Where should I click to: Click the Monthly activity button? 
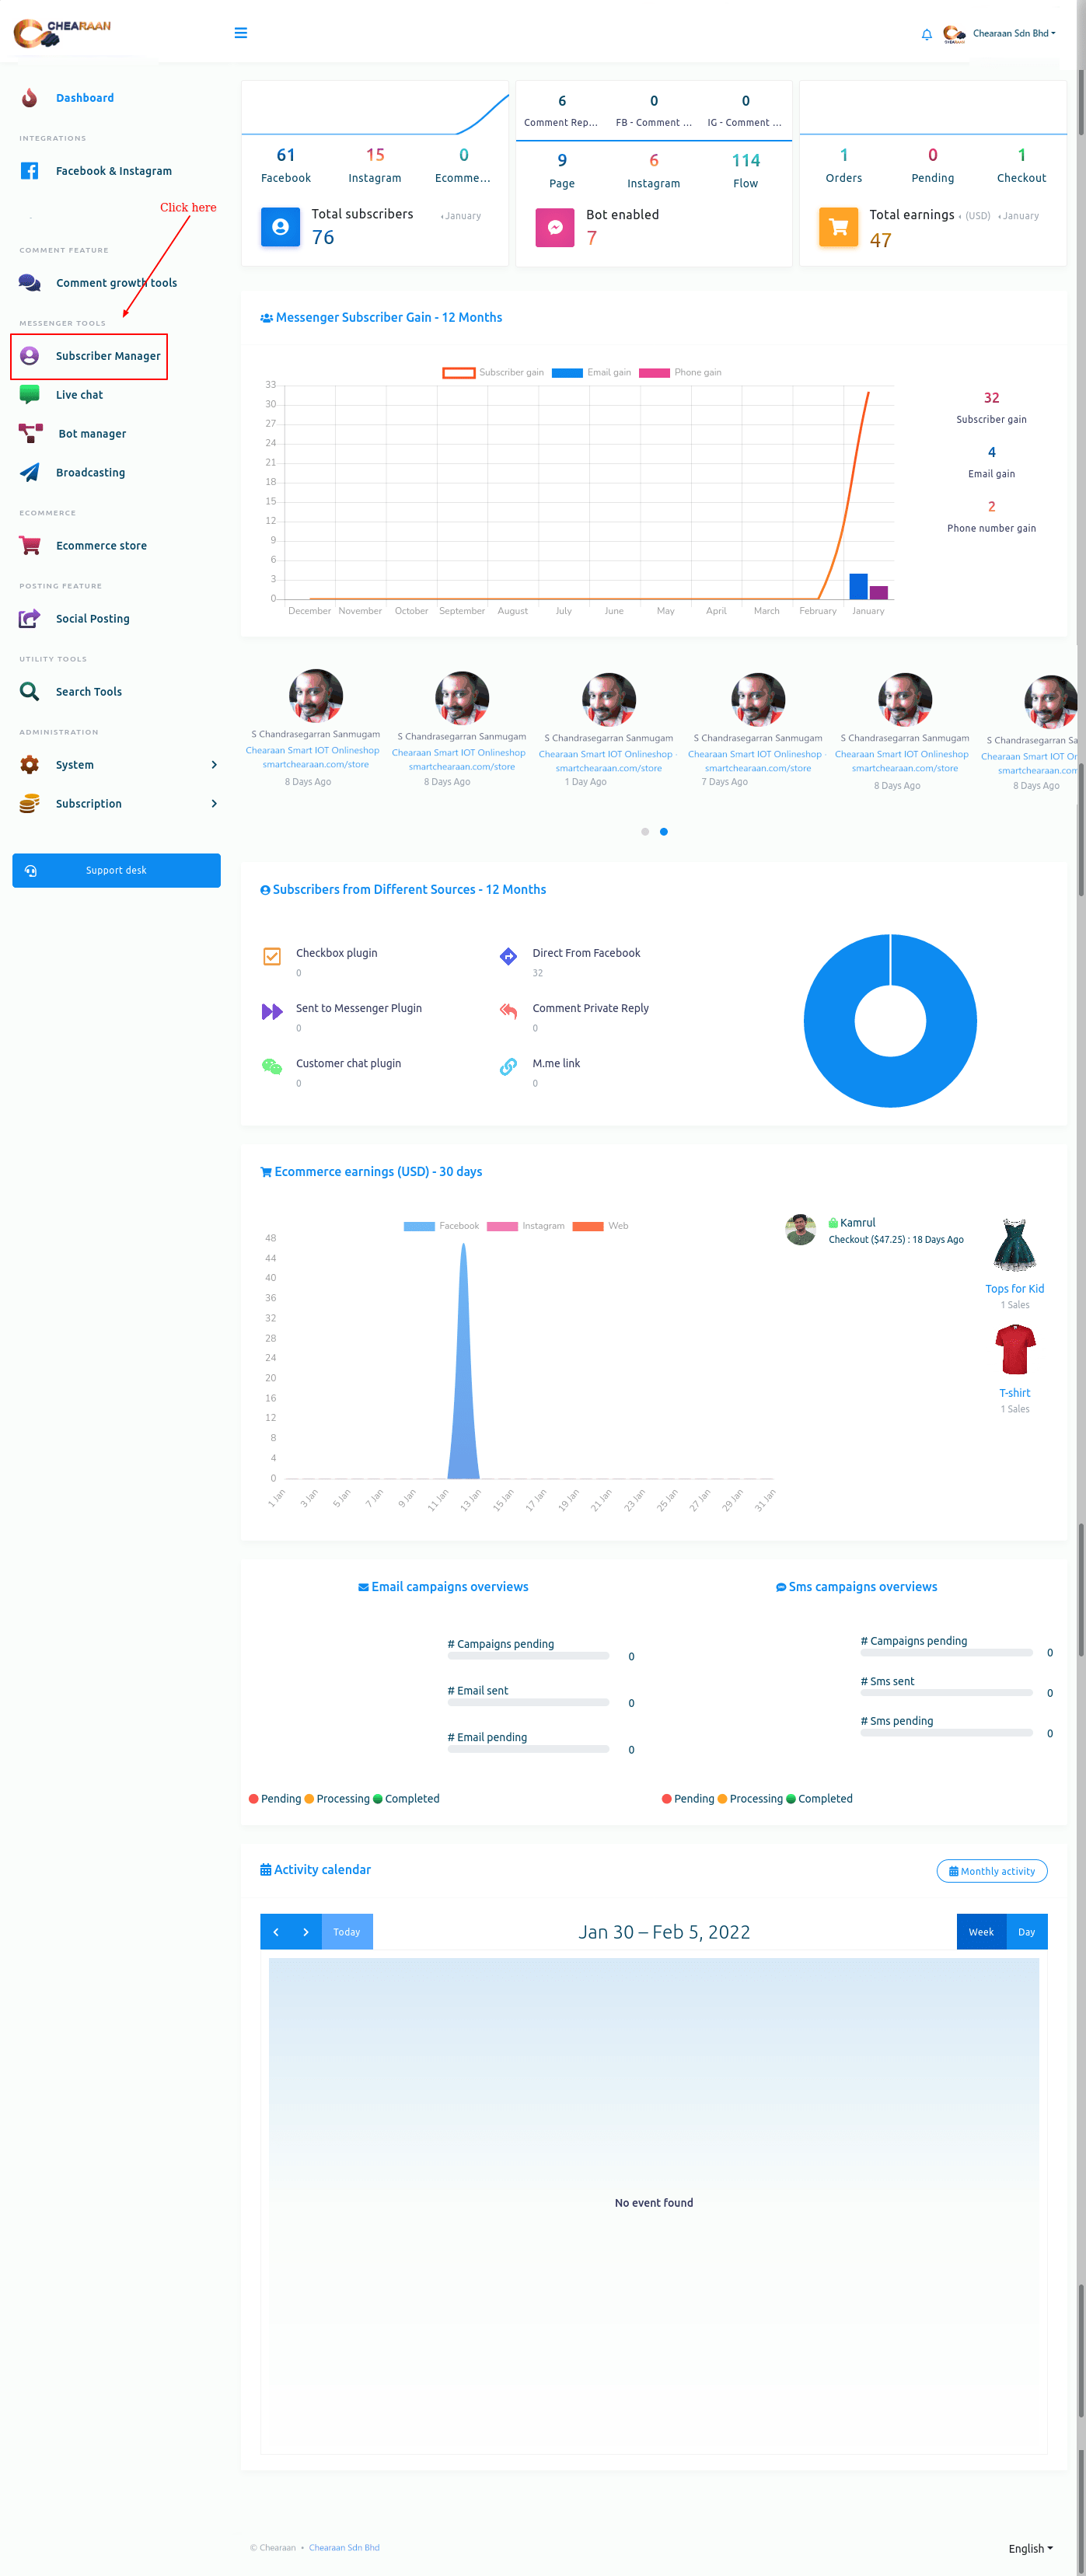(x=991, y=1871)
